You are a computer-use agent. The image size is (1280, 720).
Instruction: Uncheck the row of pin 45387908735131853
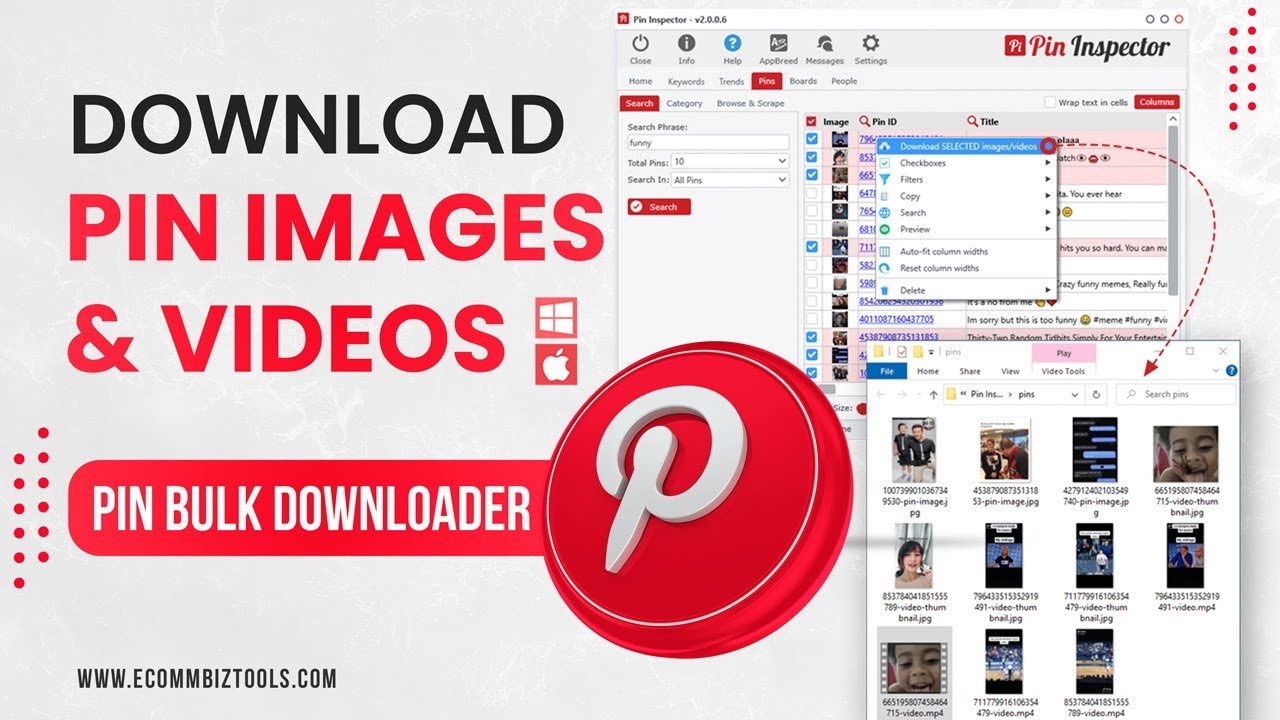click(811, 337)
